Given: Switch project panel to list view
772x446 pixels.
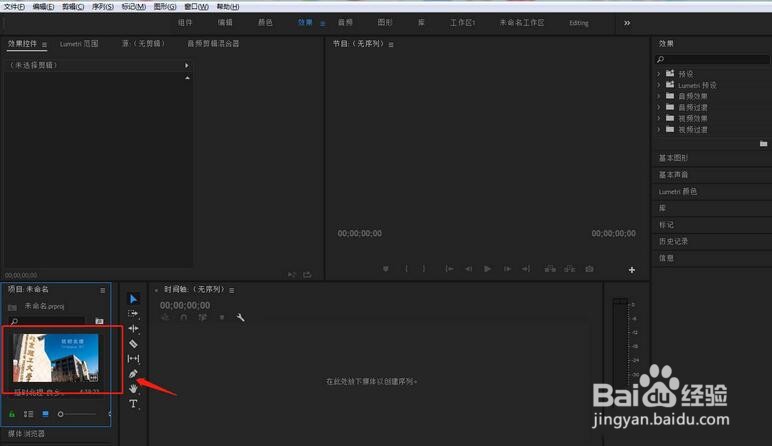Looking at the screenshot, I should point(29,414).
